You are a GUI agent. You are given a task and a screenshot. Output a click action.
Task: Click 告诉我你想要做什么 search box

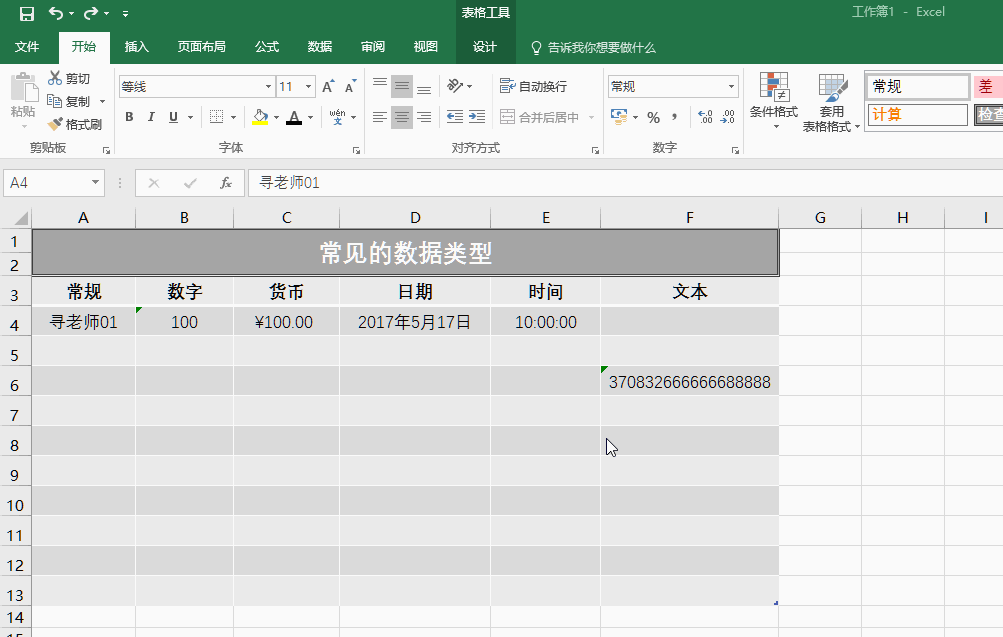click(594, 47)
